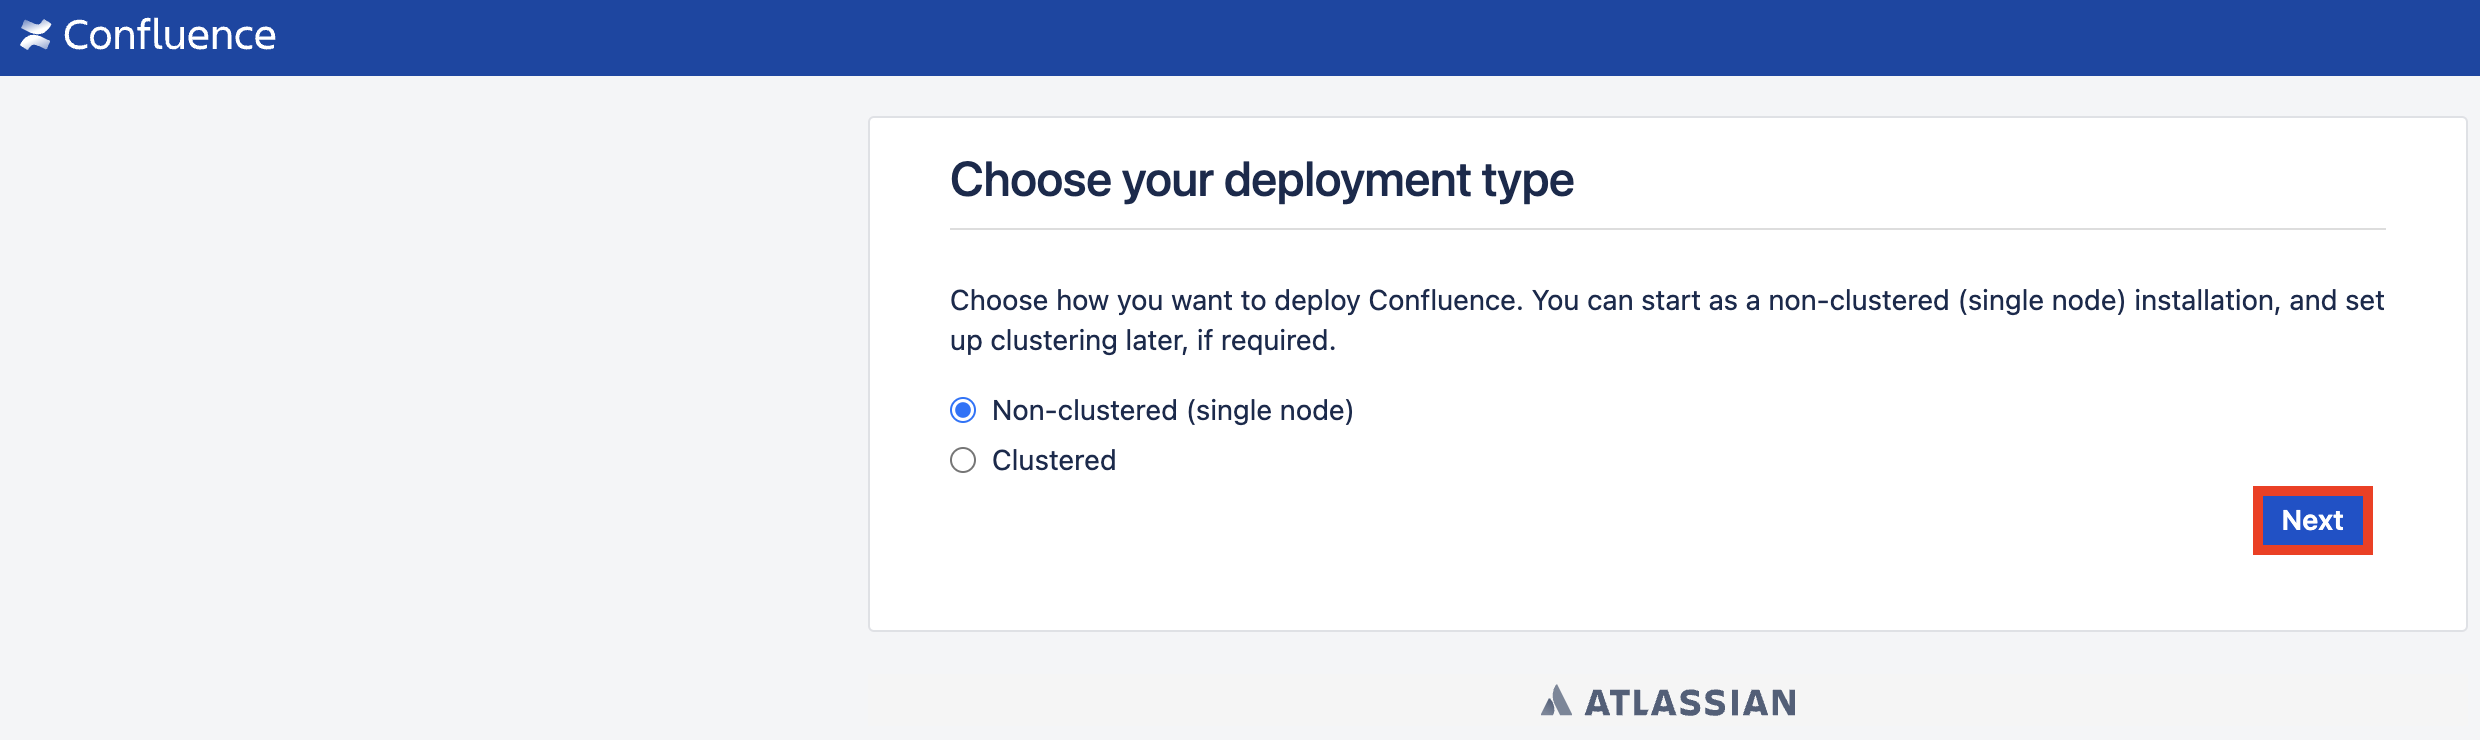Select the Clustered radio button
This screenshot has width=2480, height=740.
(963, 460)
